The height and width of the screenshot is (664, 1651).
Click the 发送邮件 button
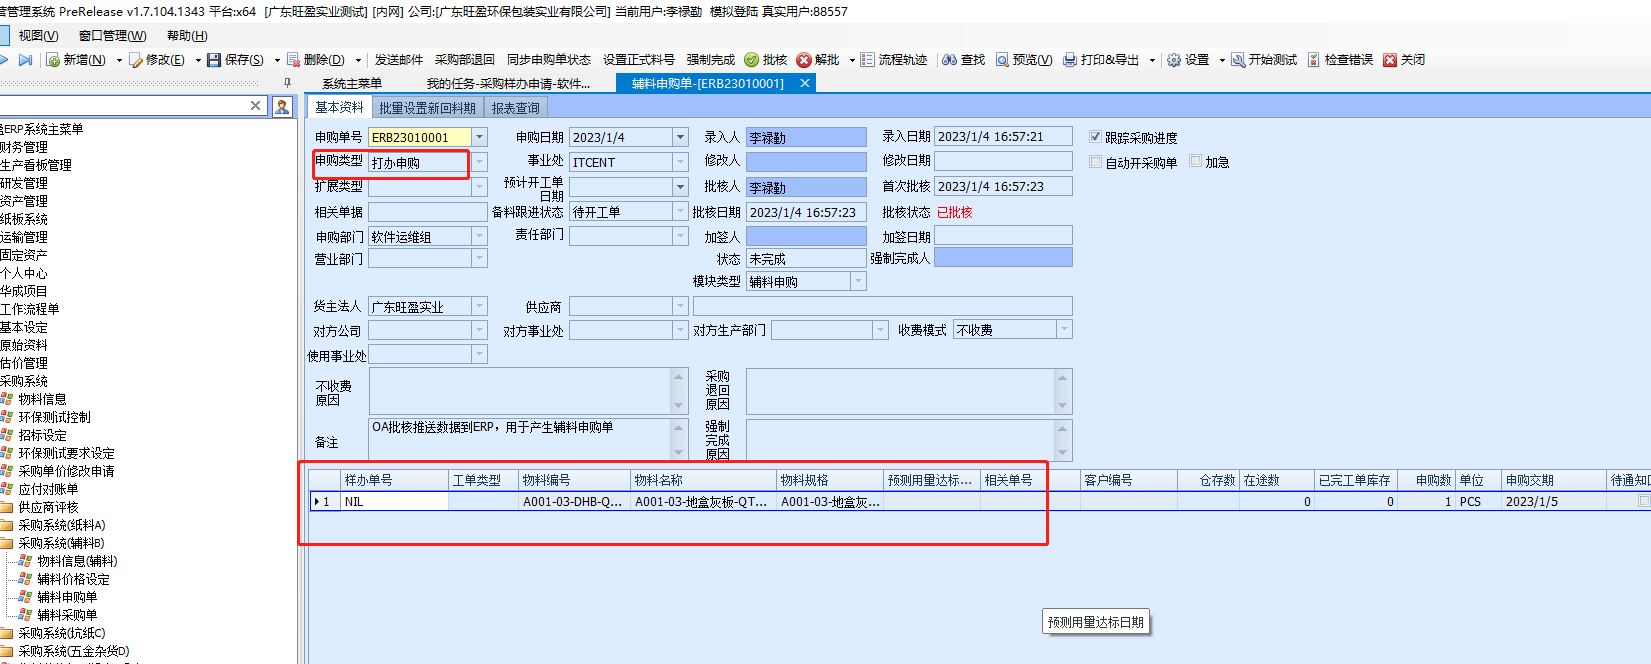click(x=399, y=60)
